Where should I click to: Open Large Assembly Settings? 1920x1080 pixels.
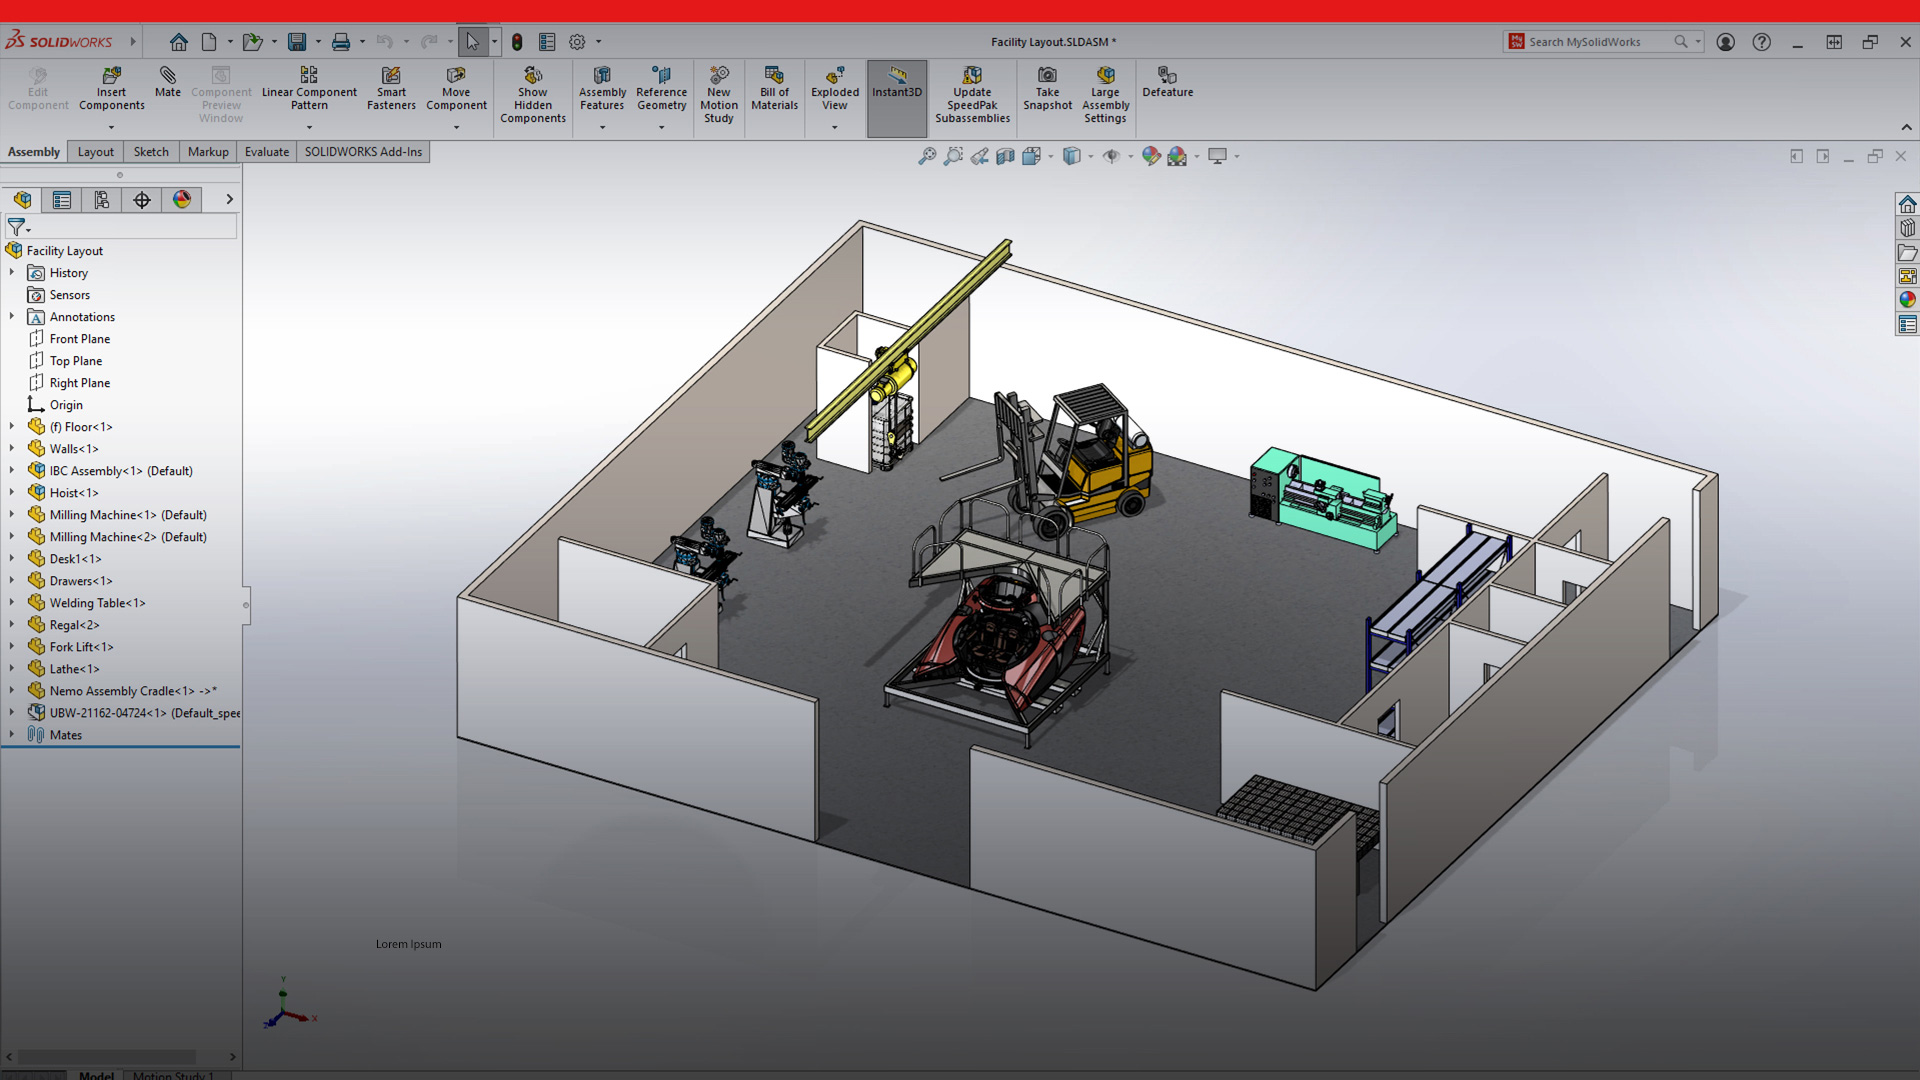pos(1105,95)
